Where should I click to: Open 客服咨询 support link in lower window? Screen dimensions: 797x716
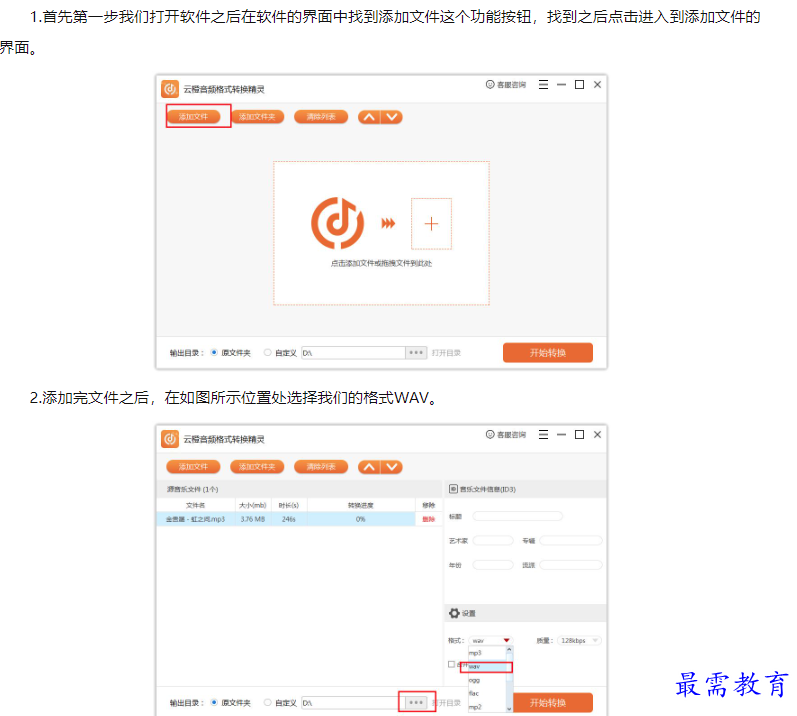point(506,435)
